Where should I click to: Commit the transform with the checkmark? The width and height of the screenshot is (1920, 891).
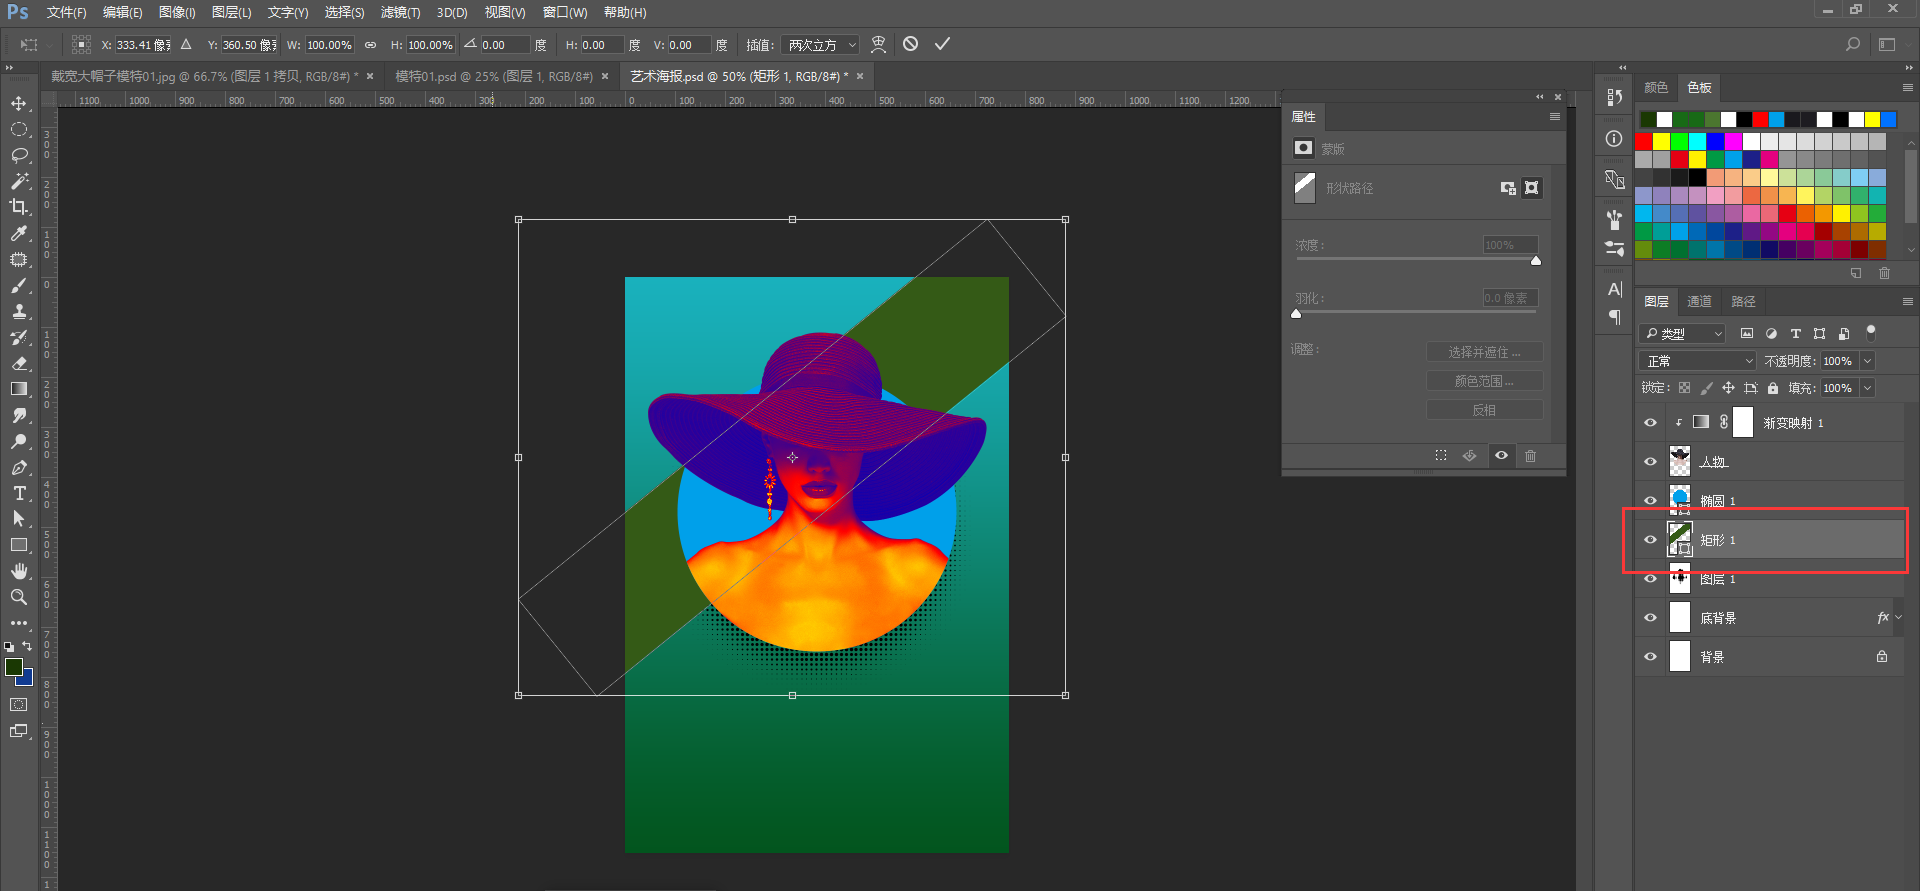coord(942,44)
